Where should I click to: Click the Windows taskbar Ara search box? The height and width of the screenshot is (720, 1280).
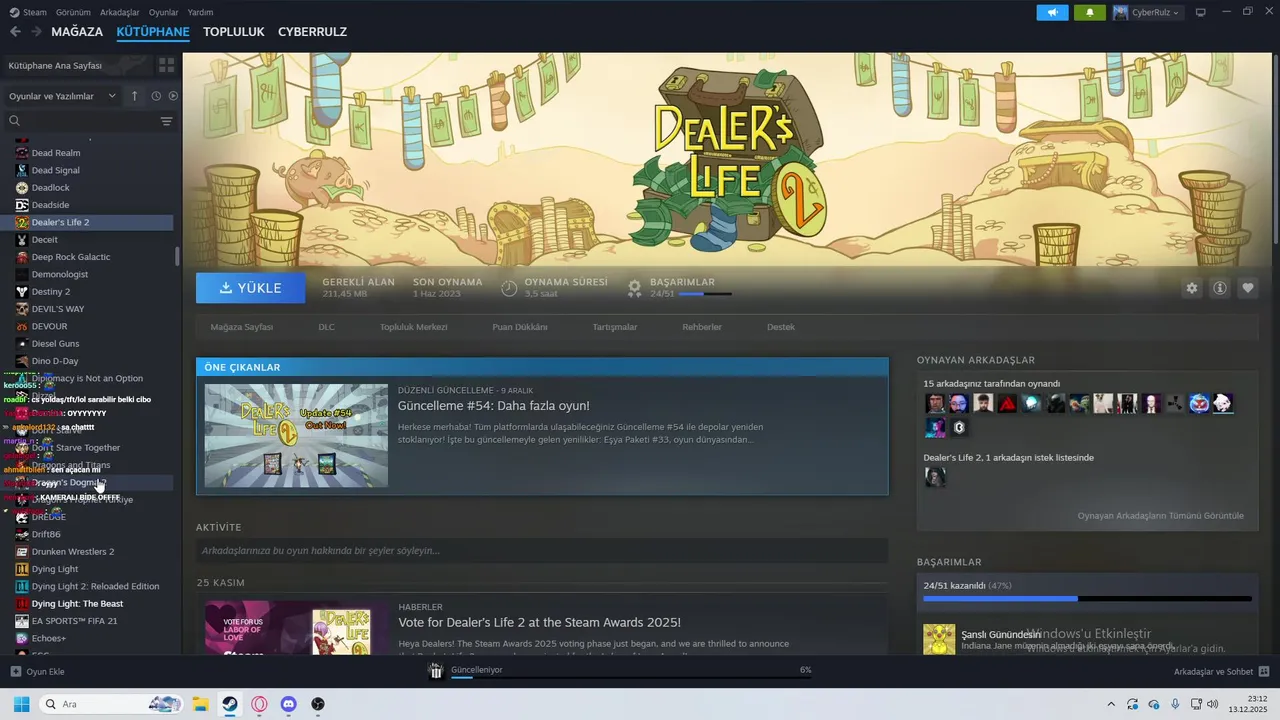coord(111,704)
